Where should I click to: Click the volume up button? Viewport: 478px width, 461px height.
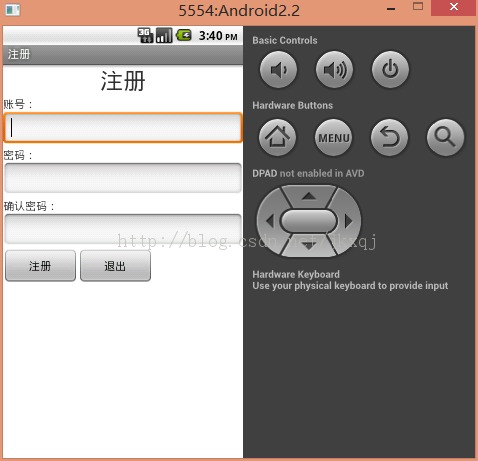pos(334,70)
